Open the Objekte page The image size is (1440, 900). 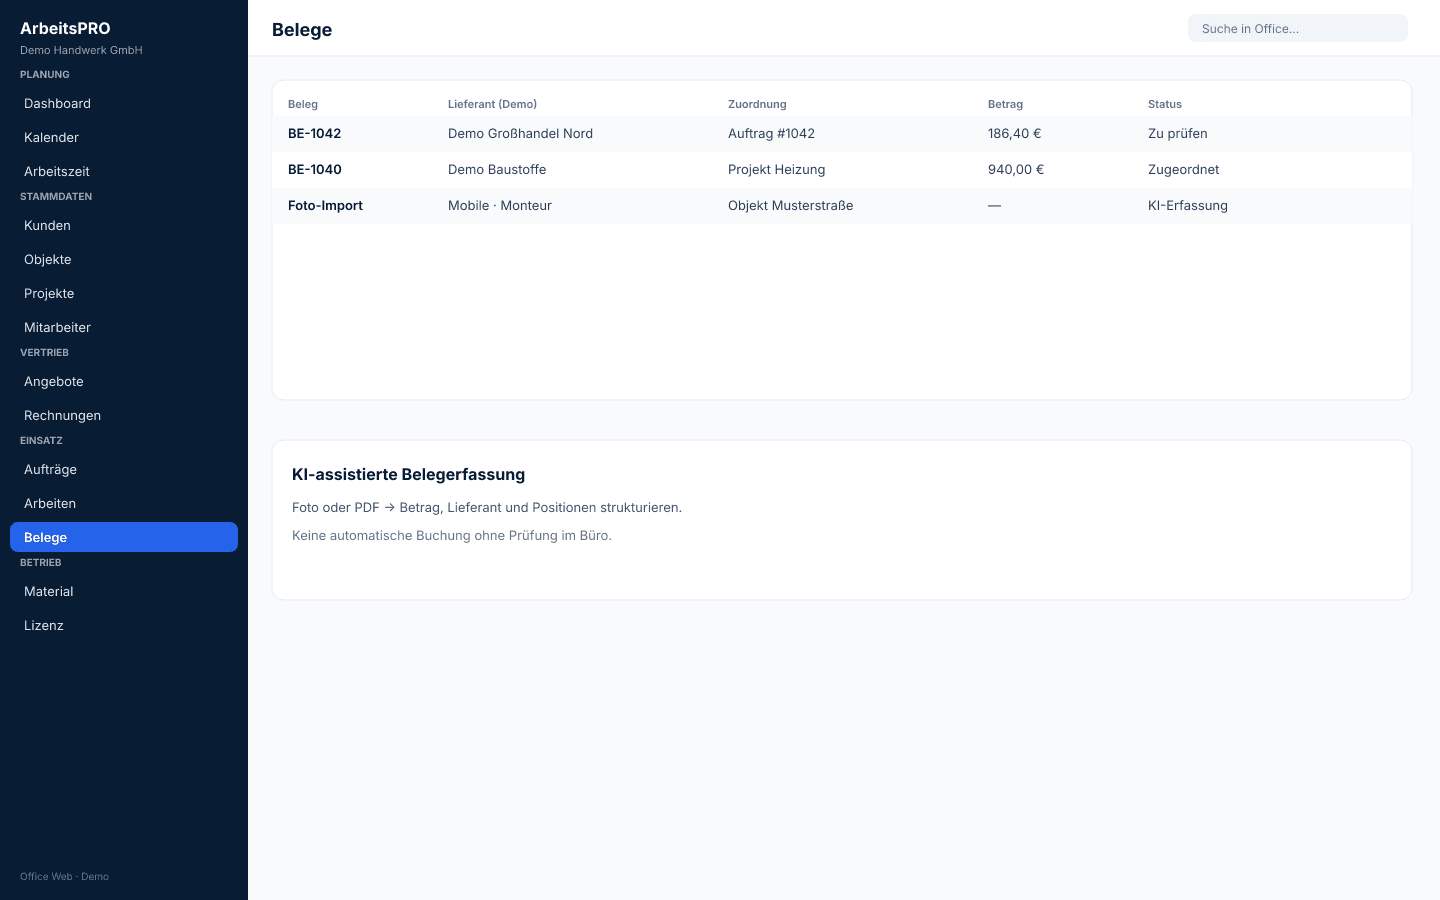(124, 260)
